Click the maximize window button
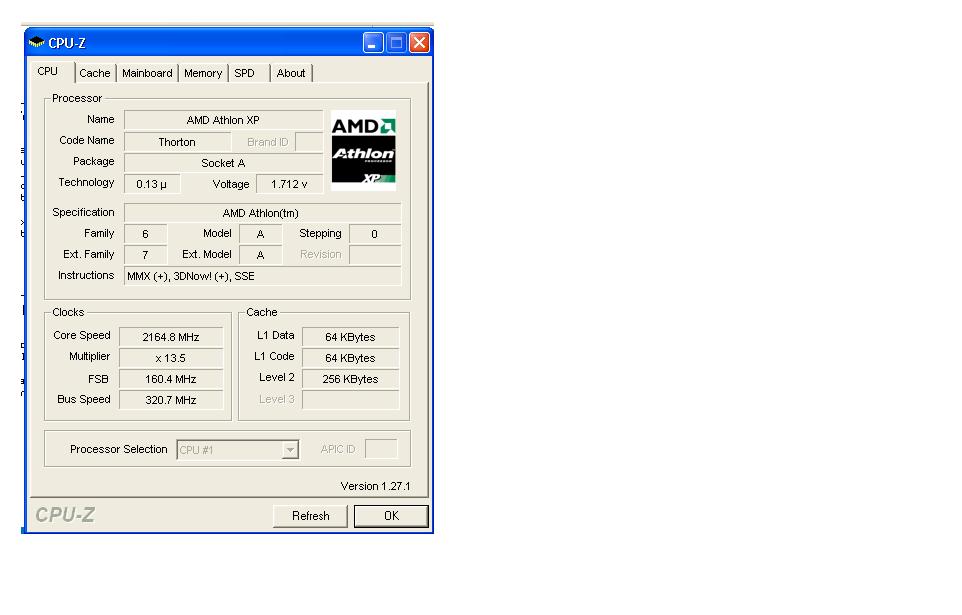Screen dimensions: 962x615 [x=396, y=42]
